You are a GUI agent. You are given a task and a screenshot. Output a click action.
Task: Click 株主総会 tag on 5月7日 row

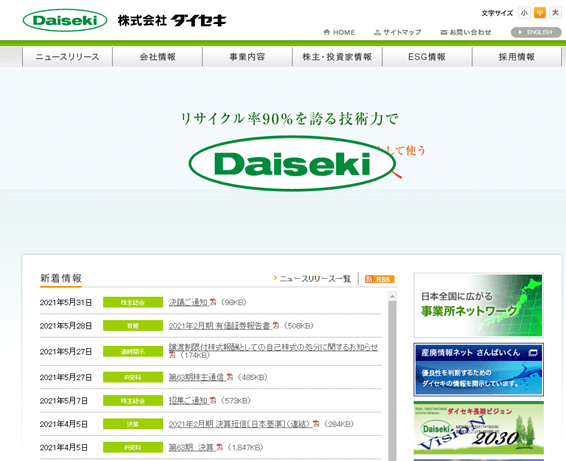pyautogui.click(x=133, y=401)
